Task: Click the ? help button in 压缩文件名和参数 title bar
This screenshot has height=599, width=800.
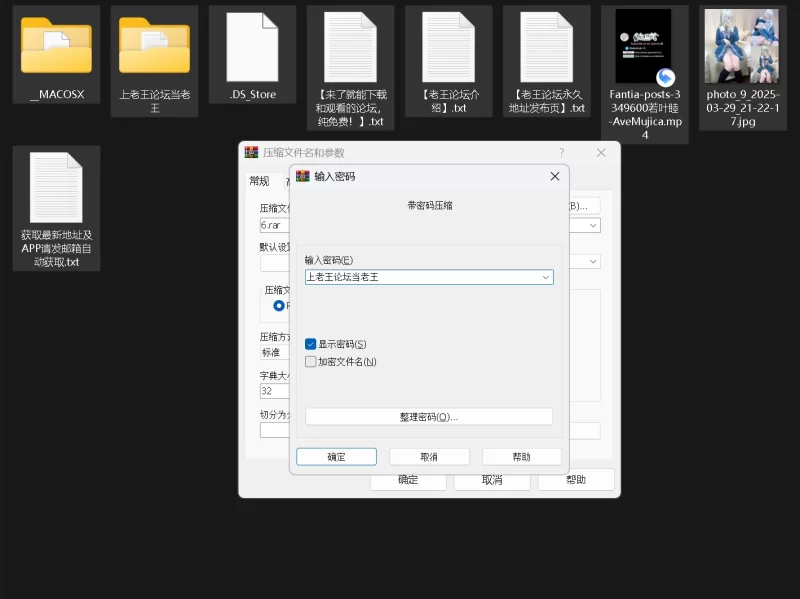Action: 561,152
